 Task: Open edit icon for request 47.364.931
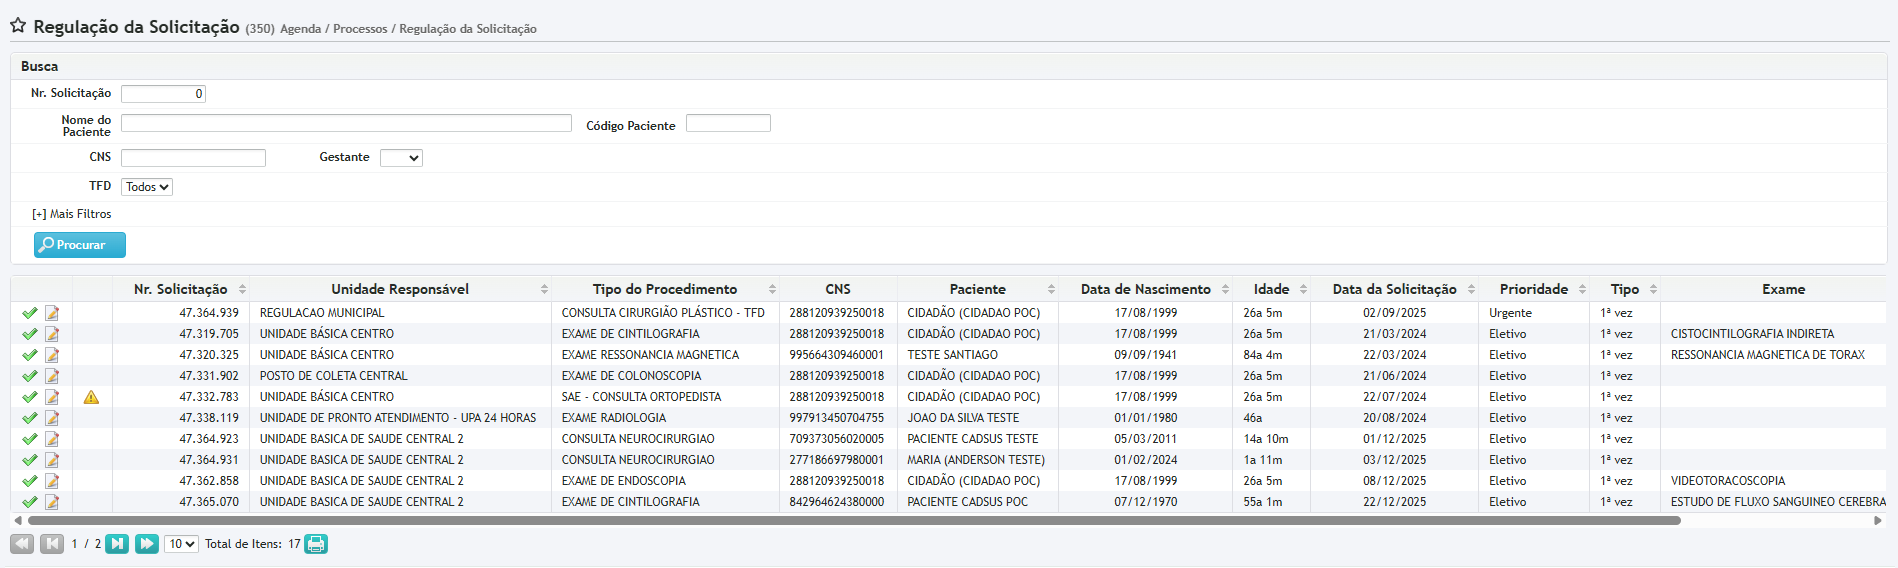click(52, 460)
